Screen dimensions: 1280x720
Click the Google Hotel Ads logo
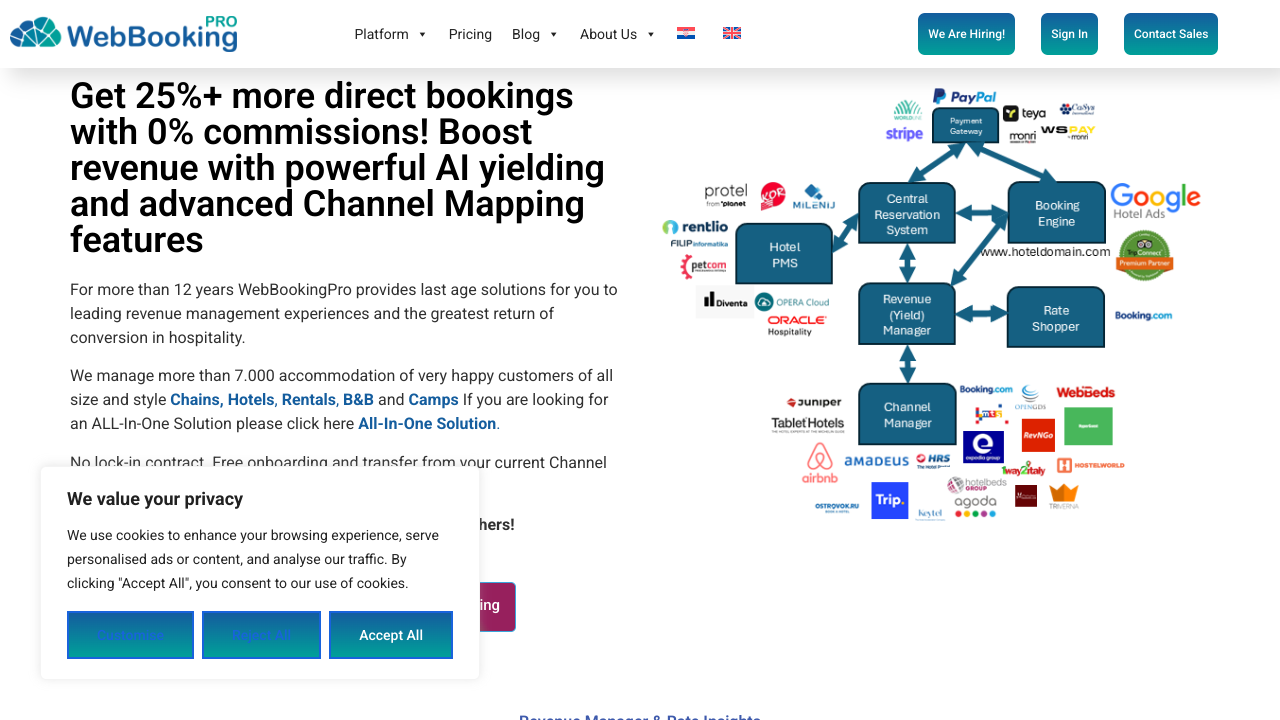(1155, 201)
